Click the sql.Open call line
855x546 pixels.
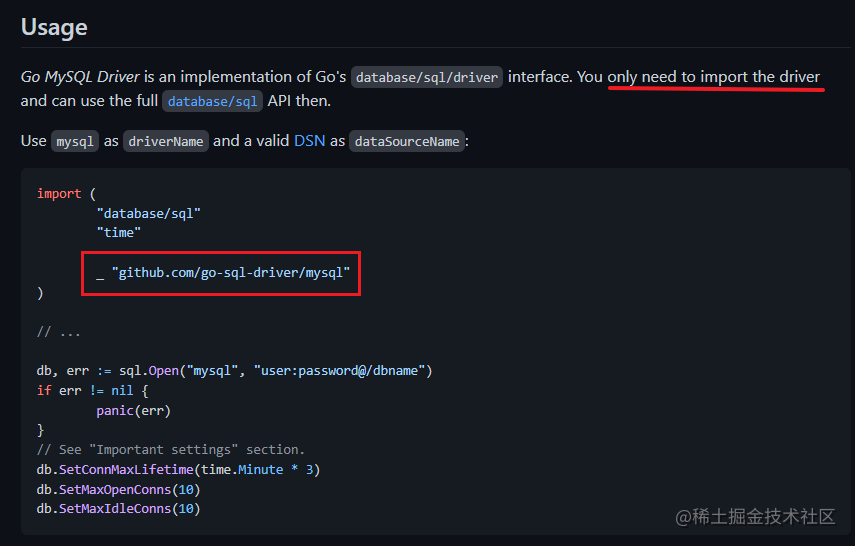pyautogui.click(x=234, y=371)
